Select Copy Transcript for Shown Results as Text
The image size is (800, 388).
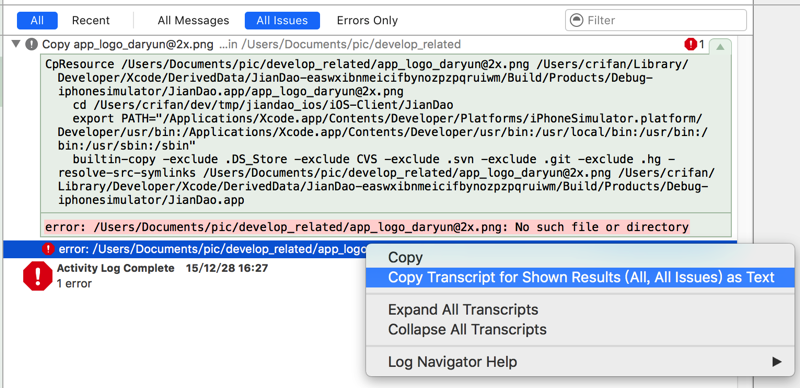pos(580,277)
